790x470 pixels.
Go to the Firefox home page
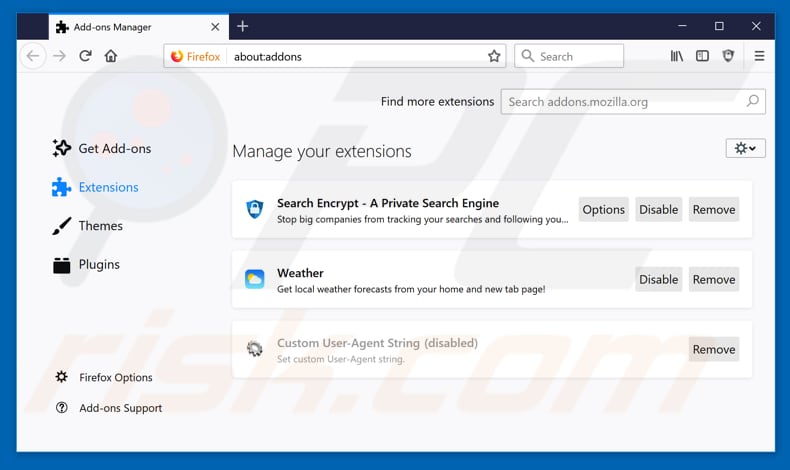111,56
